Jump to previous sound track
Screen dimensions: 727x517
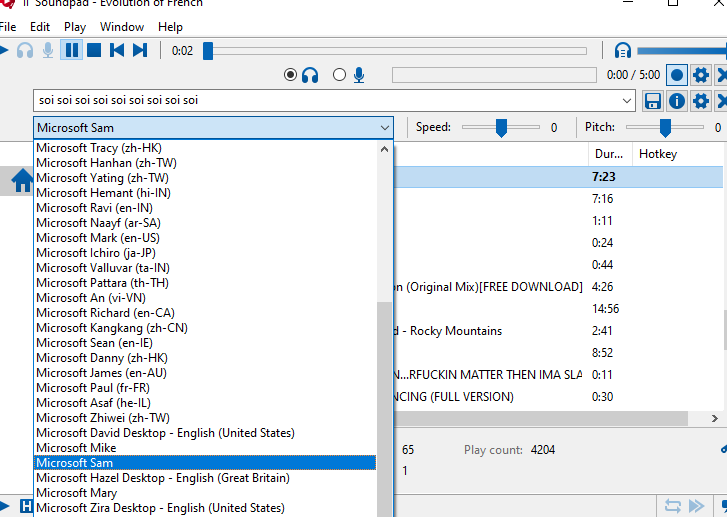click(117, 50)
